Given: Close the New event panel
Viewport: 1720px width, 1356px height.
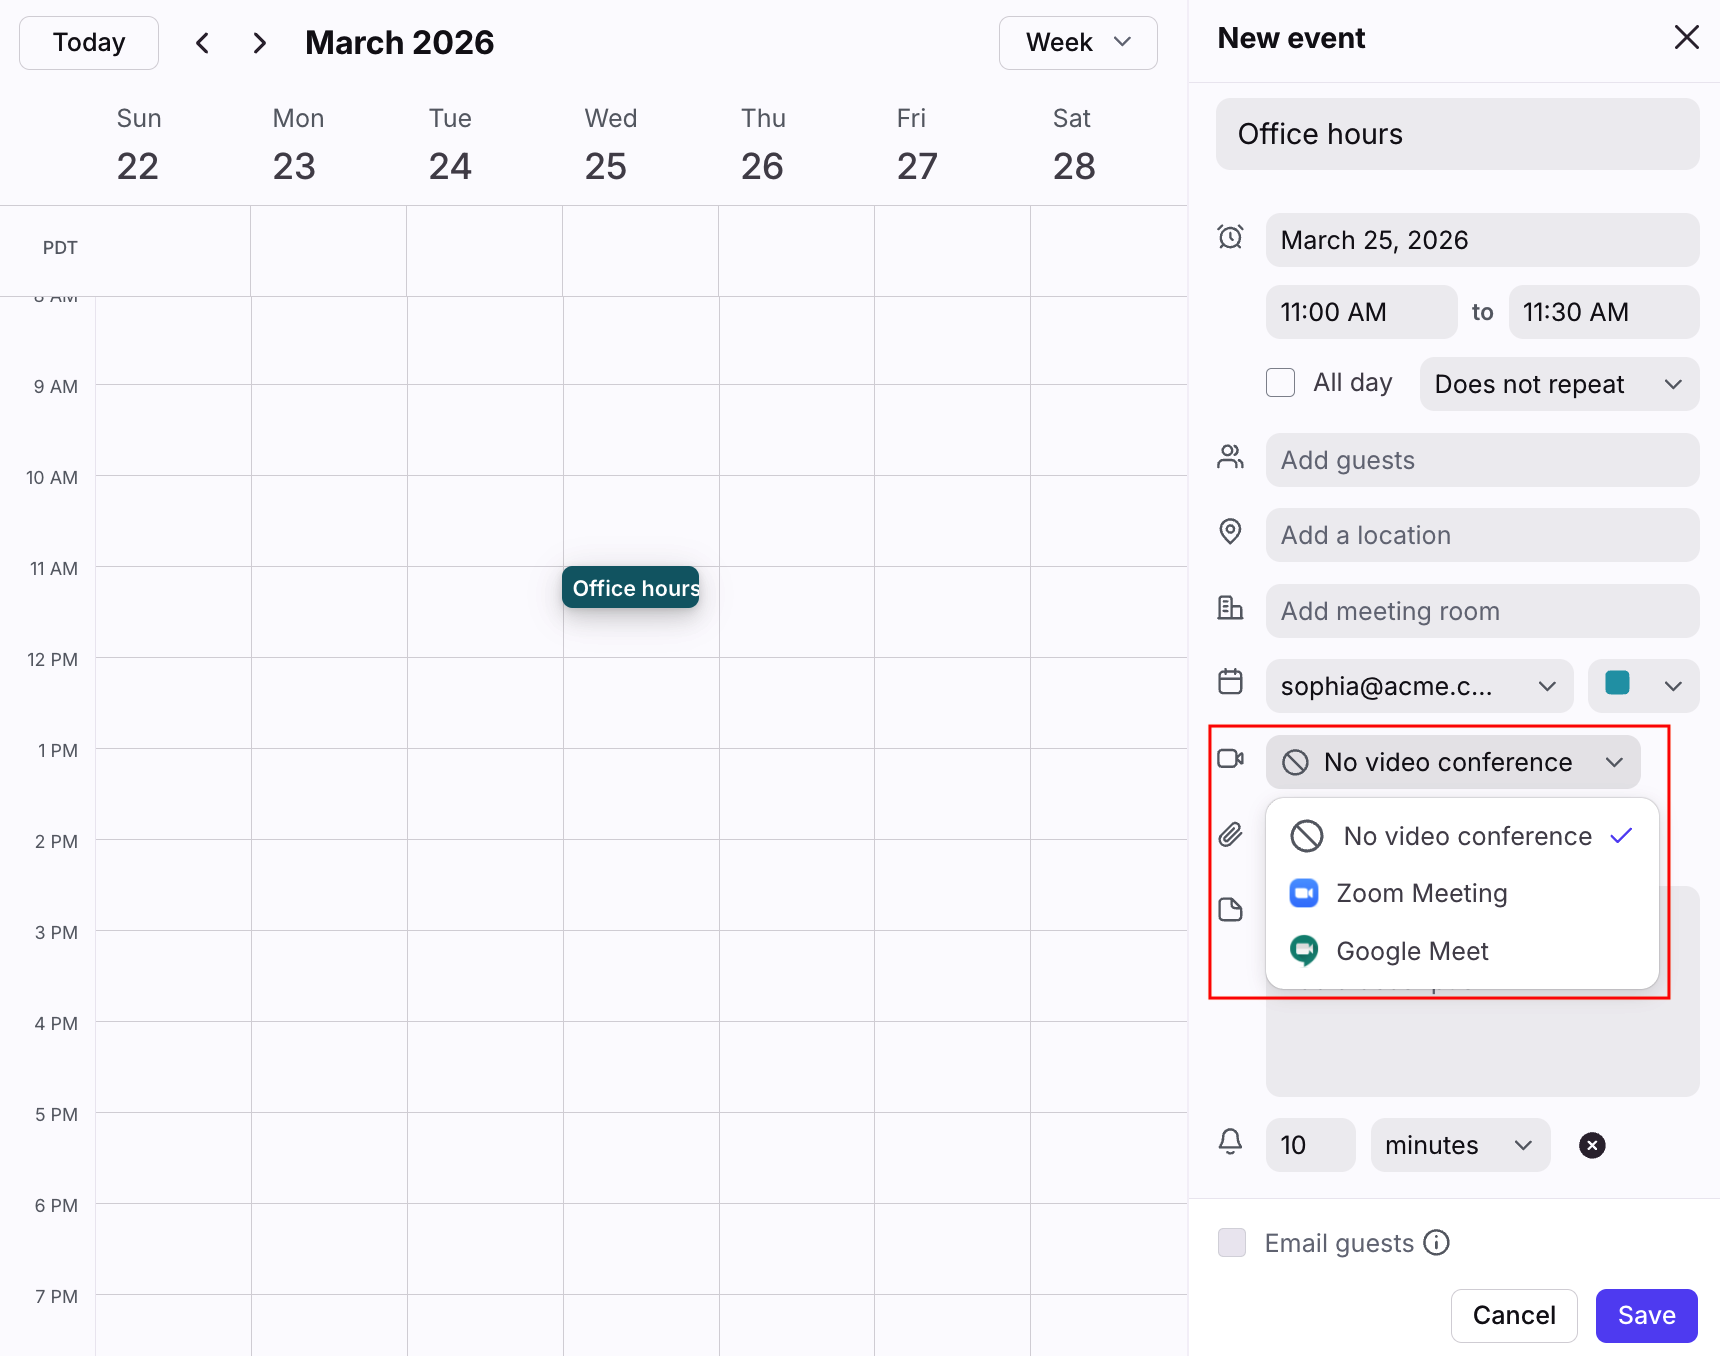Looking at the screenshot, I should pyautogui.click(x=1686, y=38).
